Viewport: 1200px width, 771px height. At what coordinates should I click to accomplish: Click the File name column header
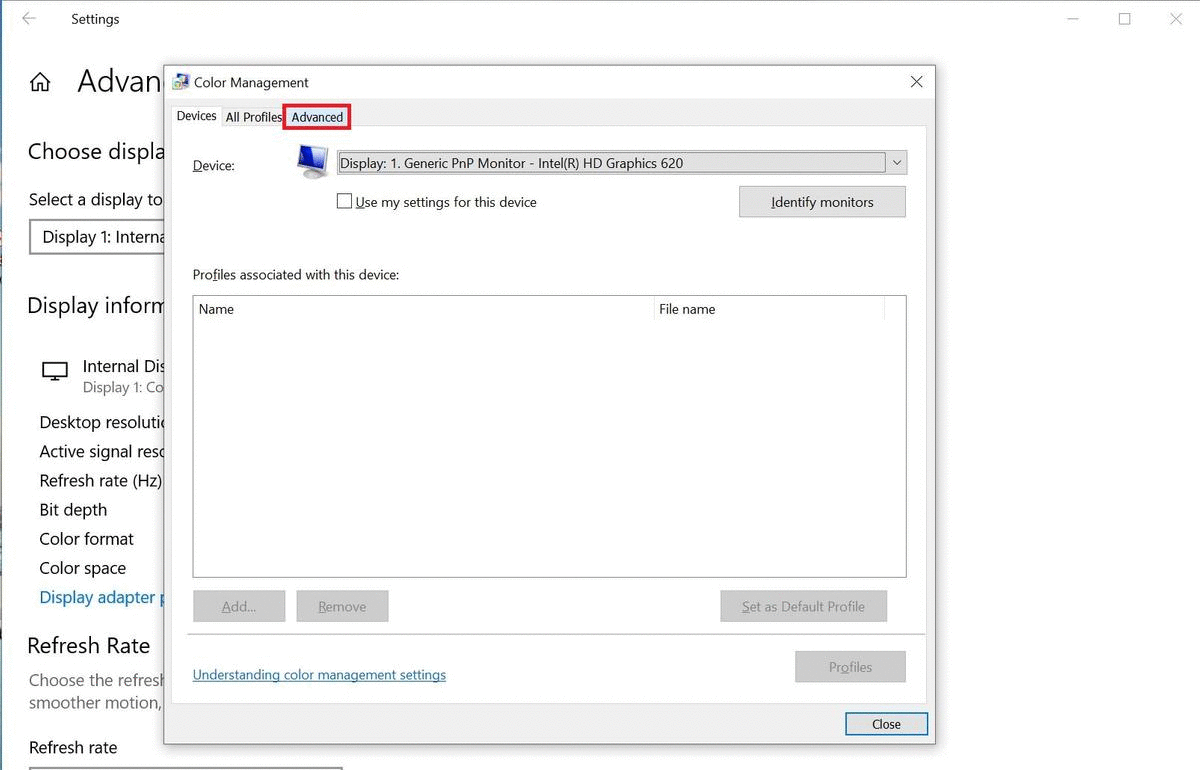(x=769, y=309)
